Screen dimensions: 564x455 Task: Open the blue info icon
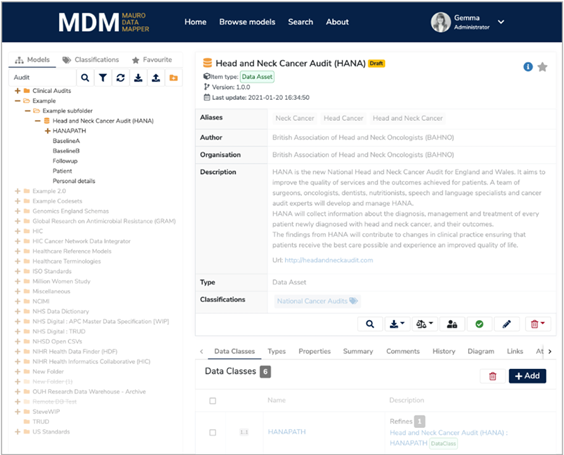(528, 67)
